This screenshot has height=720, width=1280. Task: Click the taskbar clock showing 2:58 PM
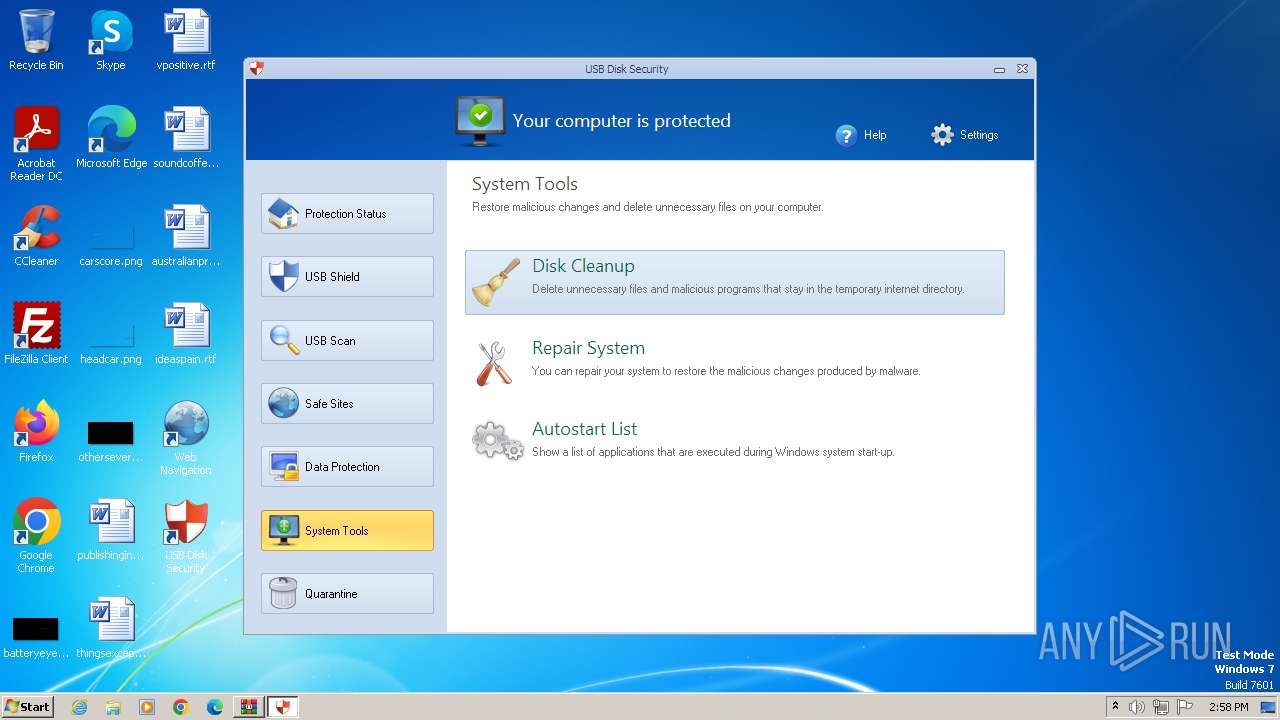[1228, 707]
